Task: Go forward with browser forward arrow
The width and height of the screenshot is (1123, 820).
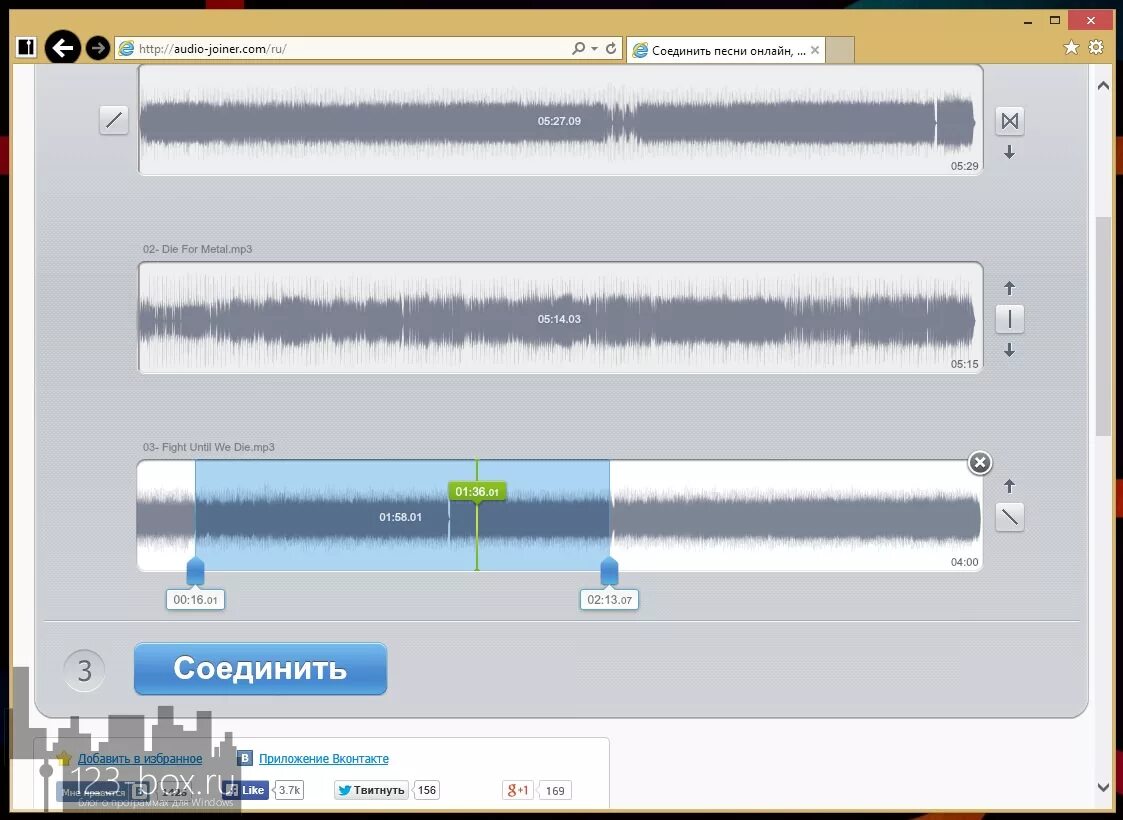Action: [x=97, y=48]
